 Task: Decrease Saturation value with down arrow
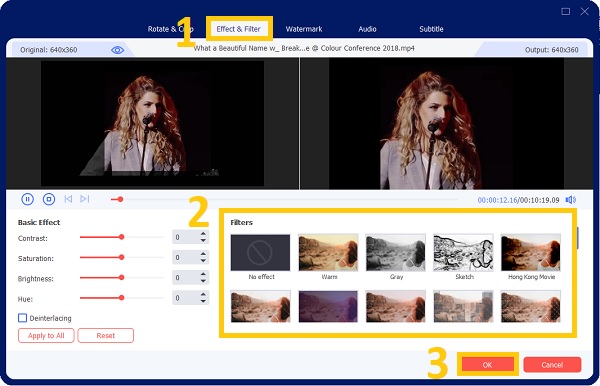tap(203, 261)
